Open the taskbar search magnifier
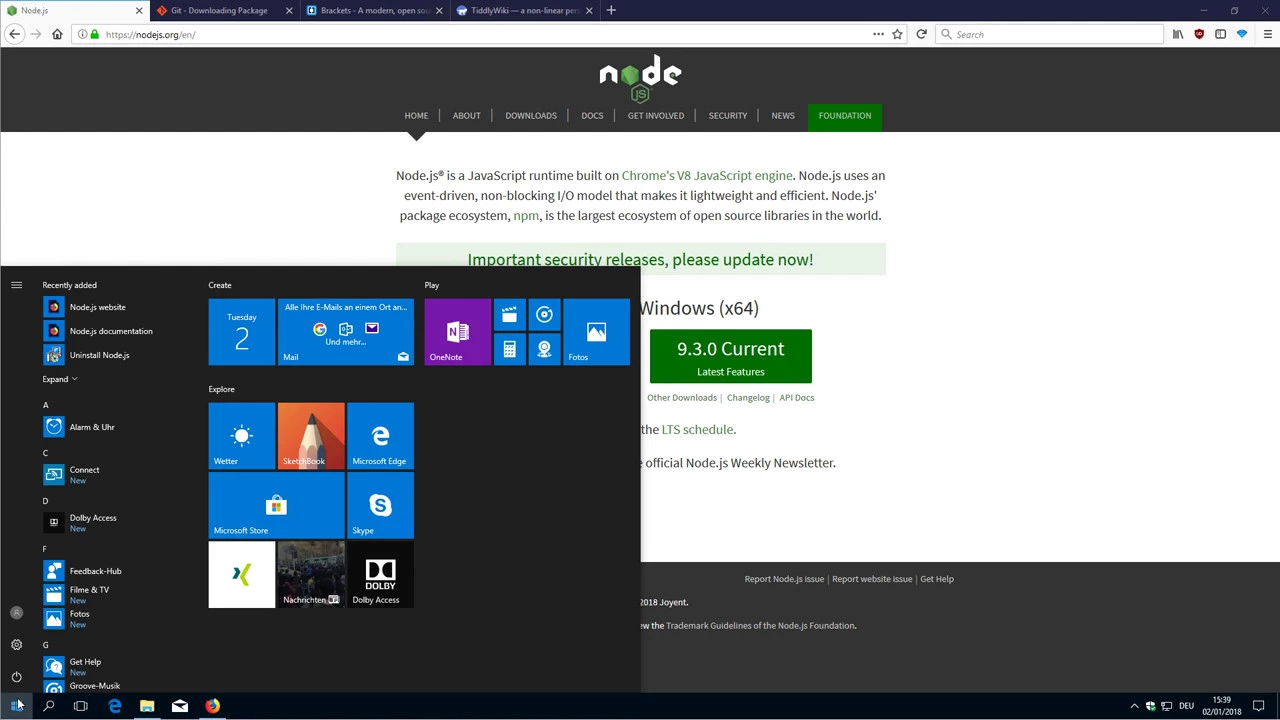The width and height of the screenshot is (1280, 720). click(x=48, y=706)
